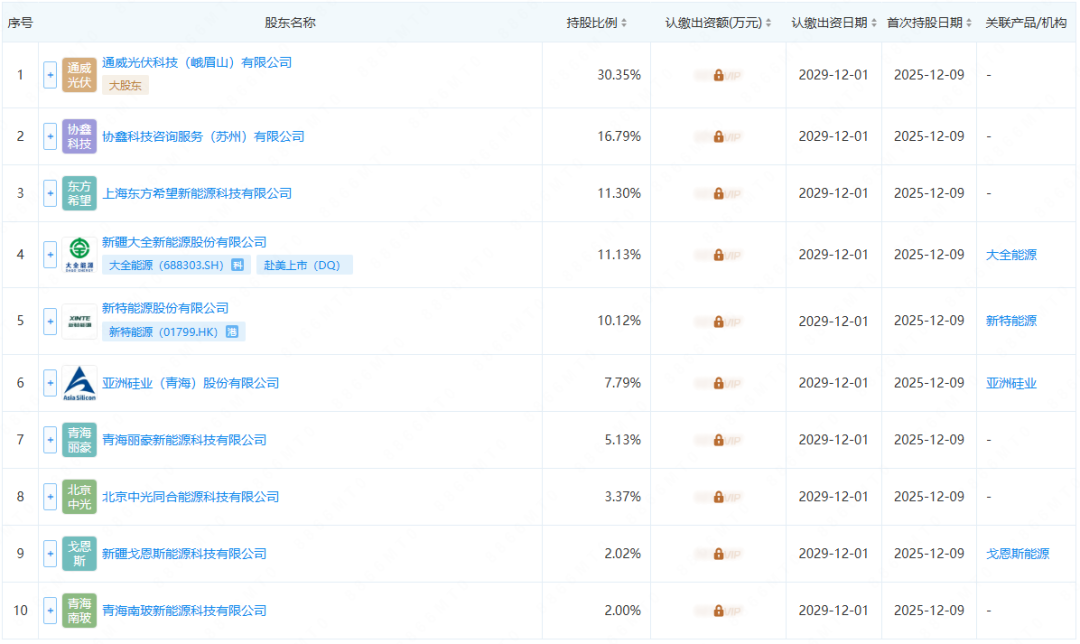
Task: Click the green 大全能源 logo icon
Action: pos(78,254)
